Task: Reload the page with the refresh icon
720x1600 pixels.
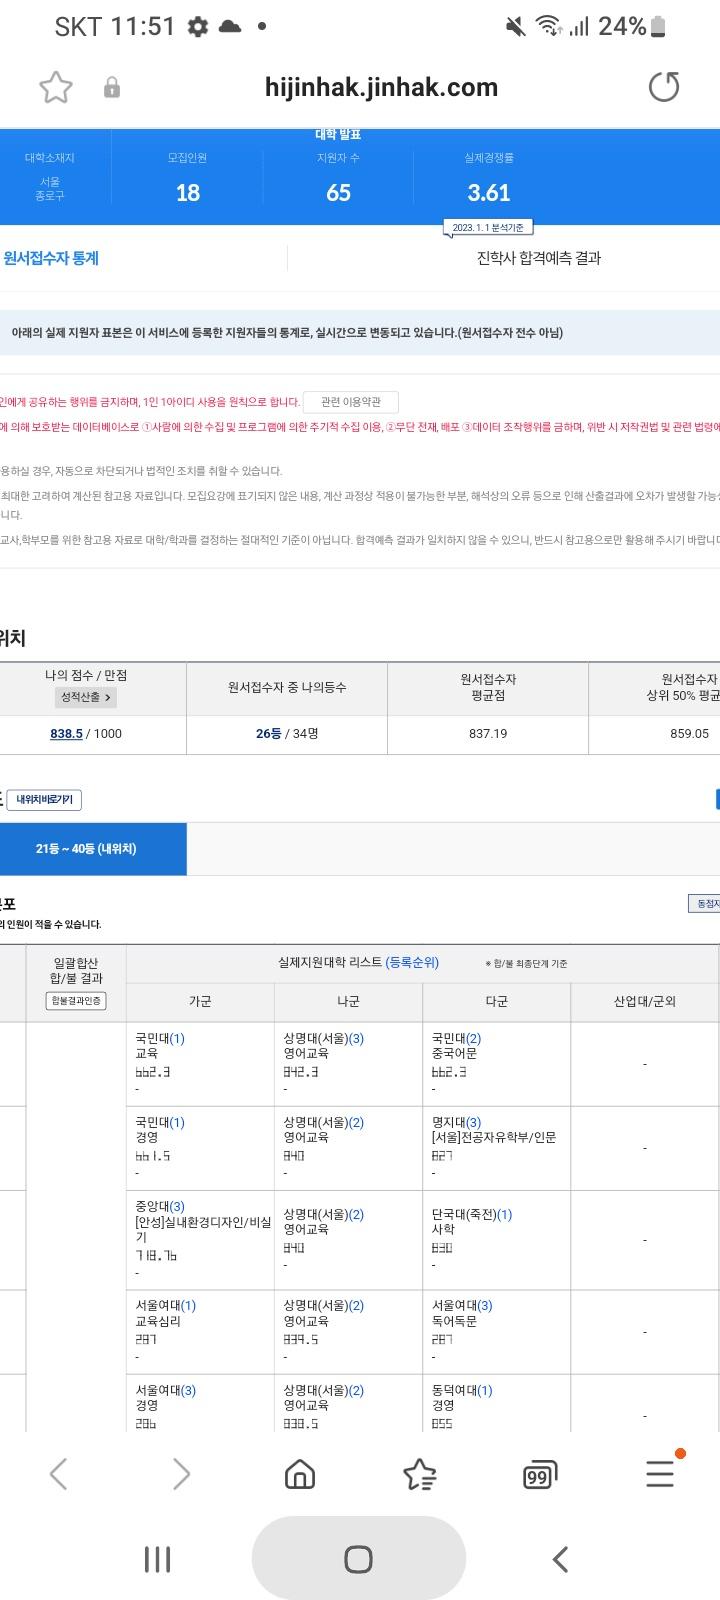Action: click(x=663, y=88)
